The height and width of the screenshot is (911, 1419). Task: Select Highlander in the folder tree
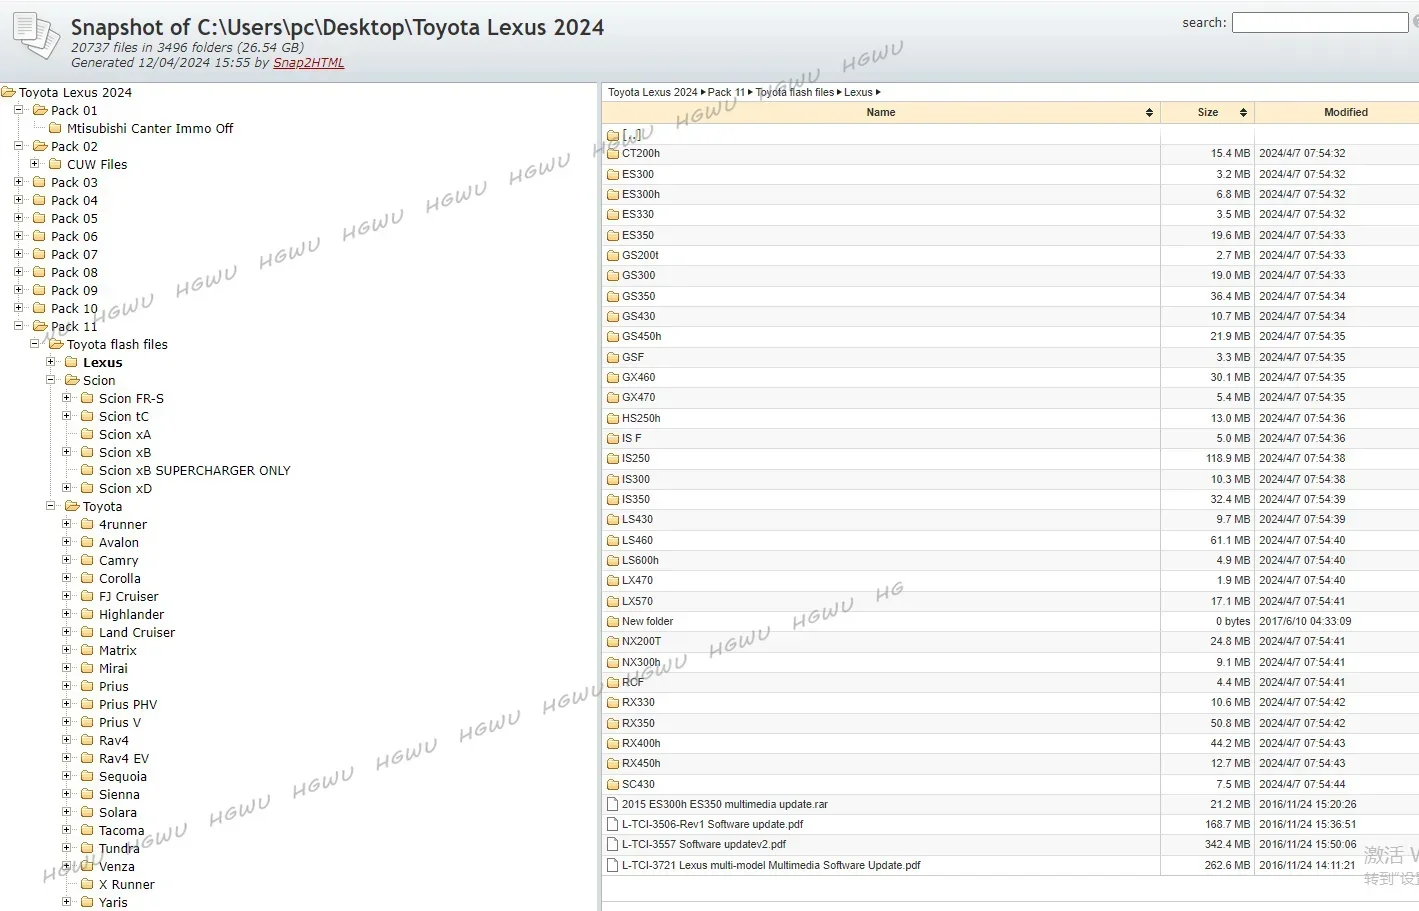pyautogui.click(x=131, y=614)
